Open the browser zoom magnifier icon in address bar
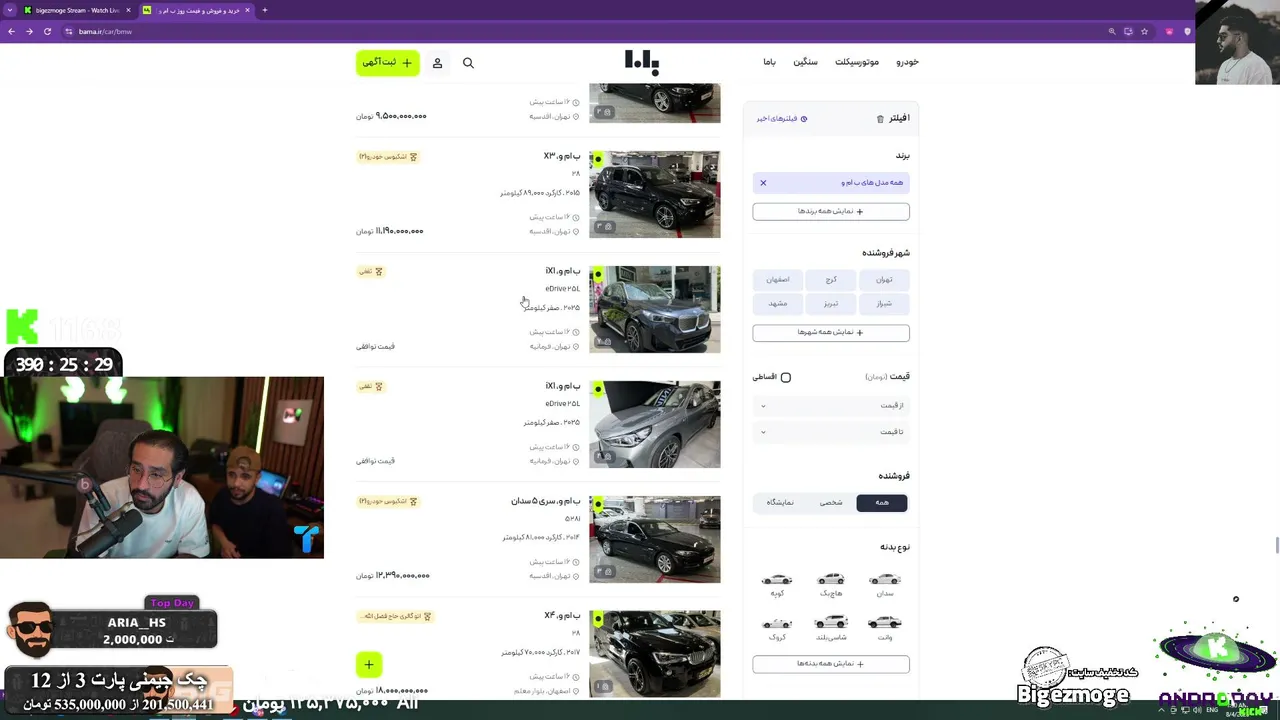 point(1112,31)
